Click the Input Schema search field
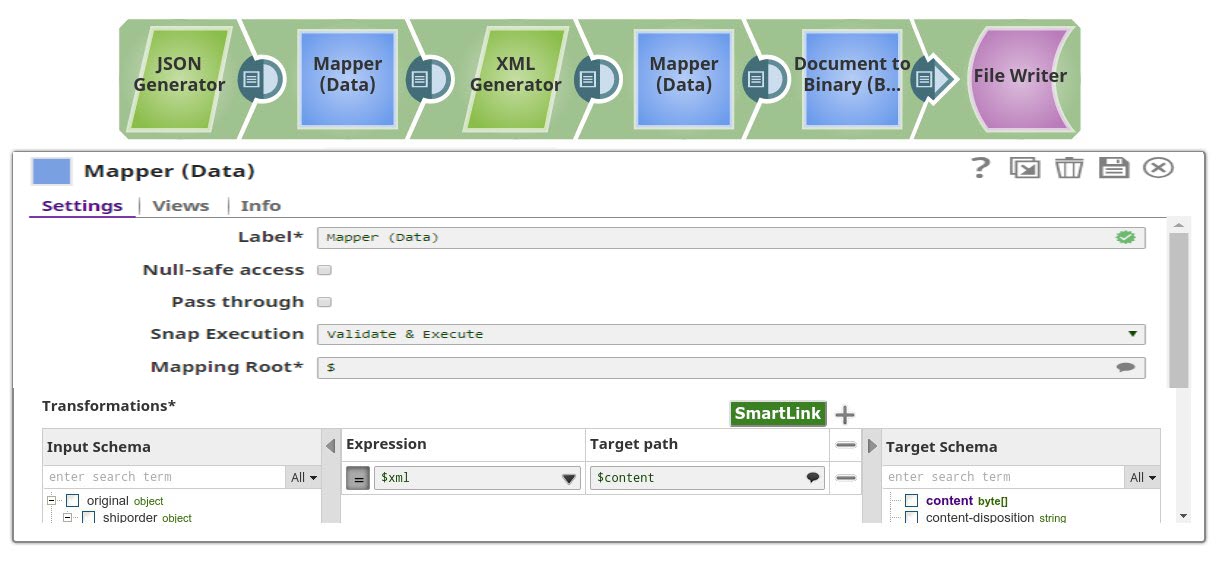Image resolution: width=1217 pixels, height=561 pixels. (164, 478)
